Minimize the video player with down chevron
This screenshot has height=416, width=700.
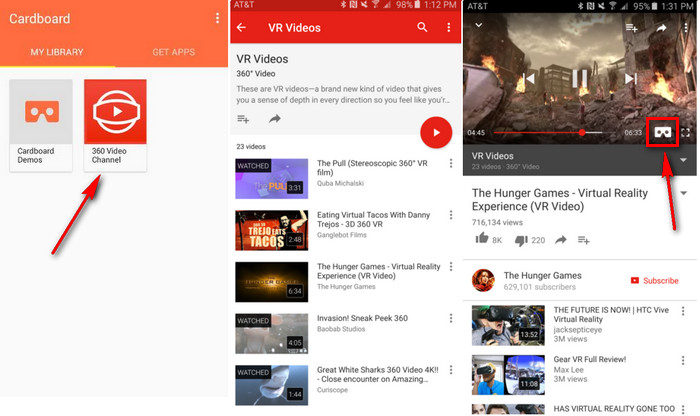tap(479, 25)
